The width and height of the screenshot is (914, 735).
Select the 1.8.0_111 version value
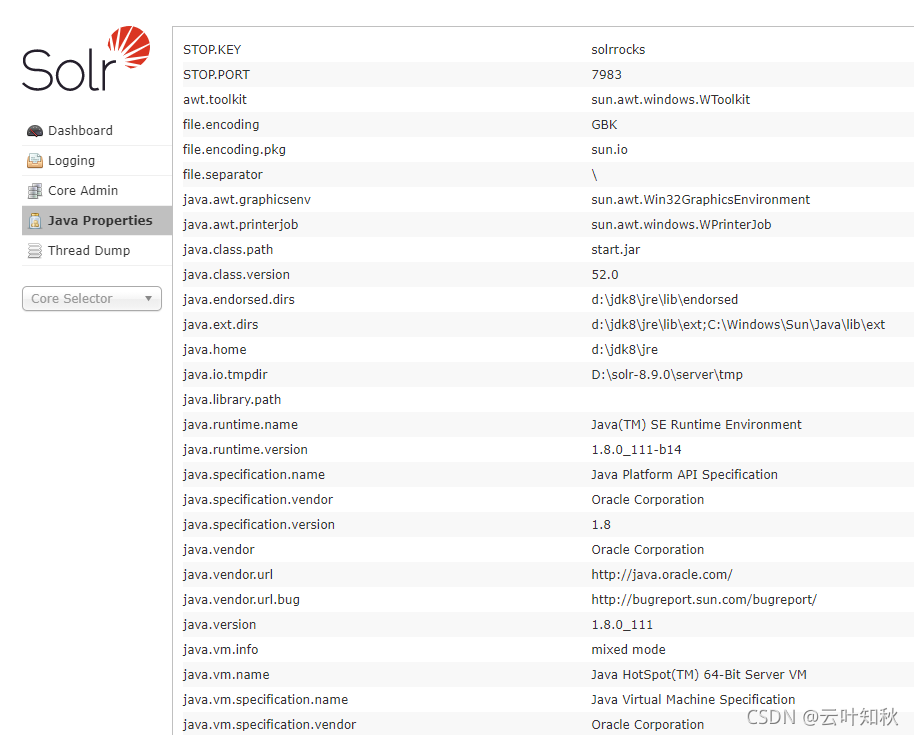click(622, 625)
